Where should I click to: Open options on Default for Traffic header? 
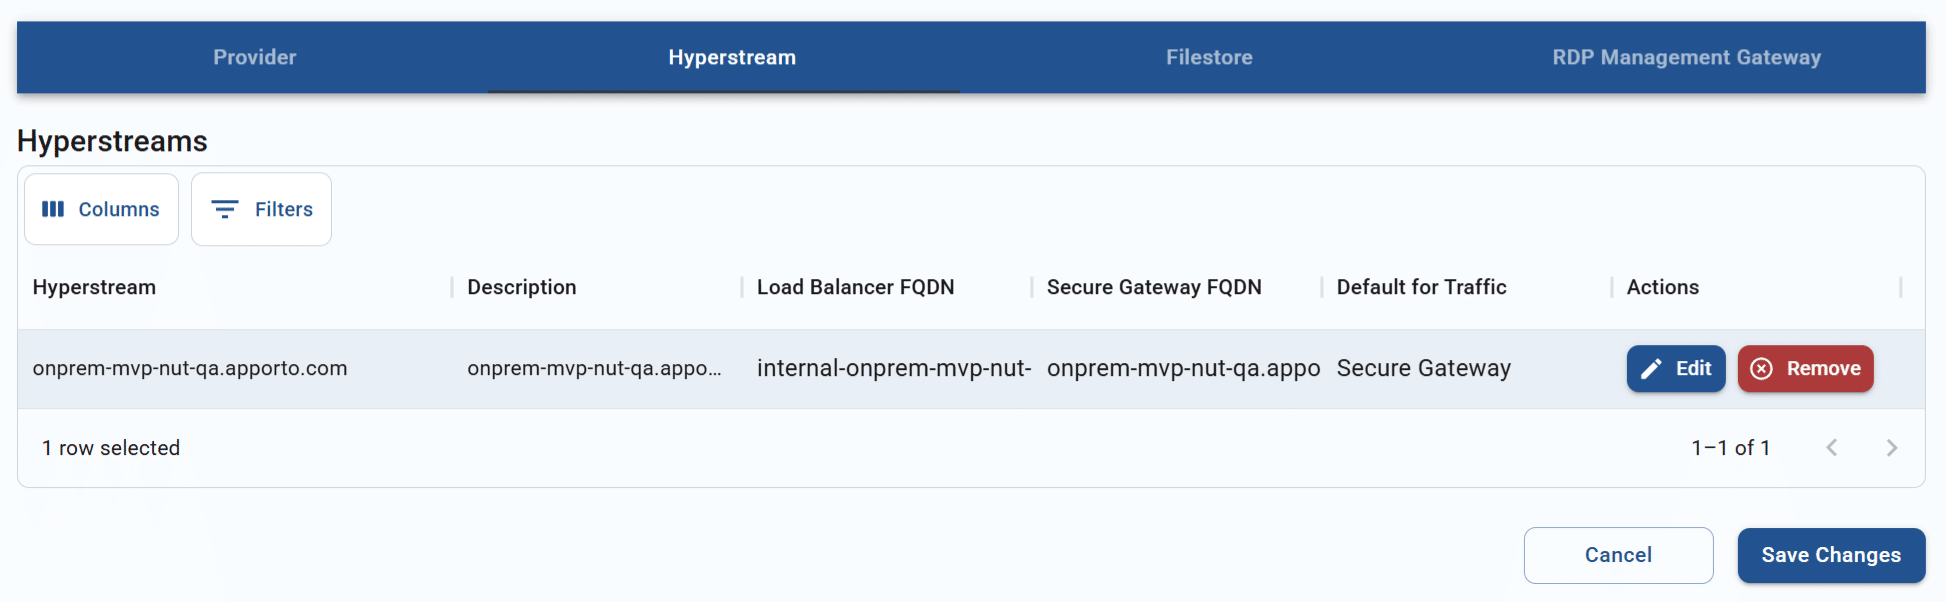[x=1420, y=287]
